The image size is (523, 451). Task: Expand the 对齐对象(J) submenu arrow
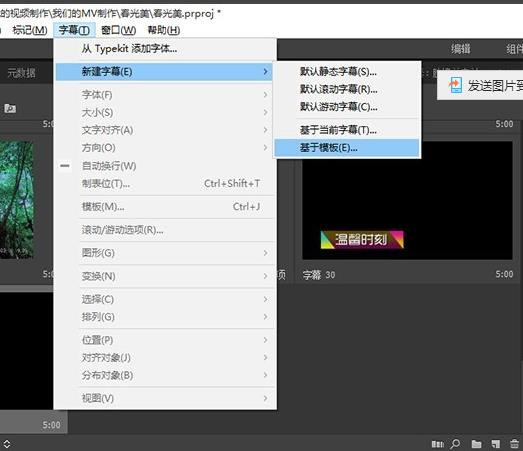[x=266, y=358]
